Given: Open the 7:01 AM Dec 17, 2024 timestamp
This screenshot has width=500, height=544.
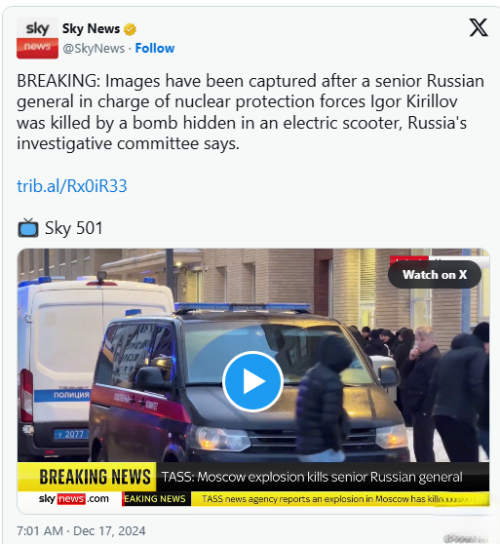Looking at the screenshot, I should point(81,531).
